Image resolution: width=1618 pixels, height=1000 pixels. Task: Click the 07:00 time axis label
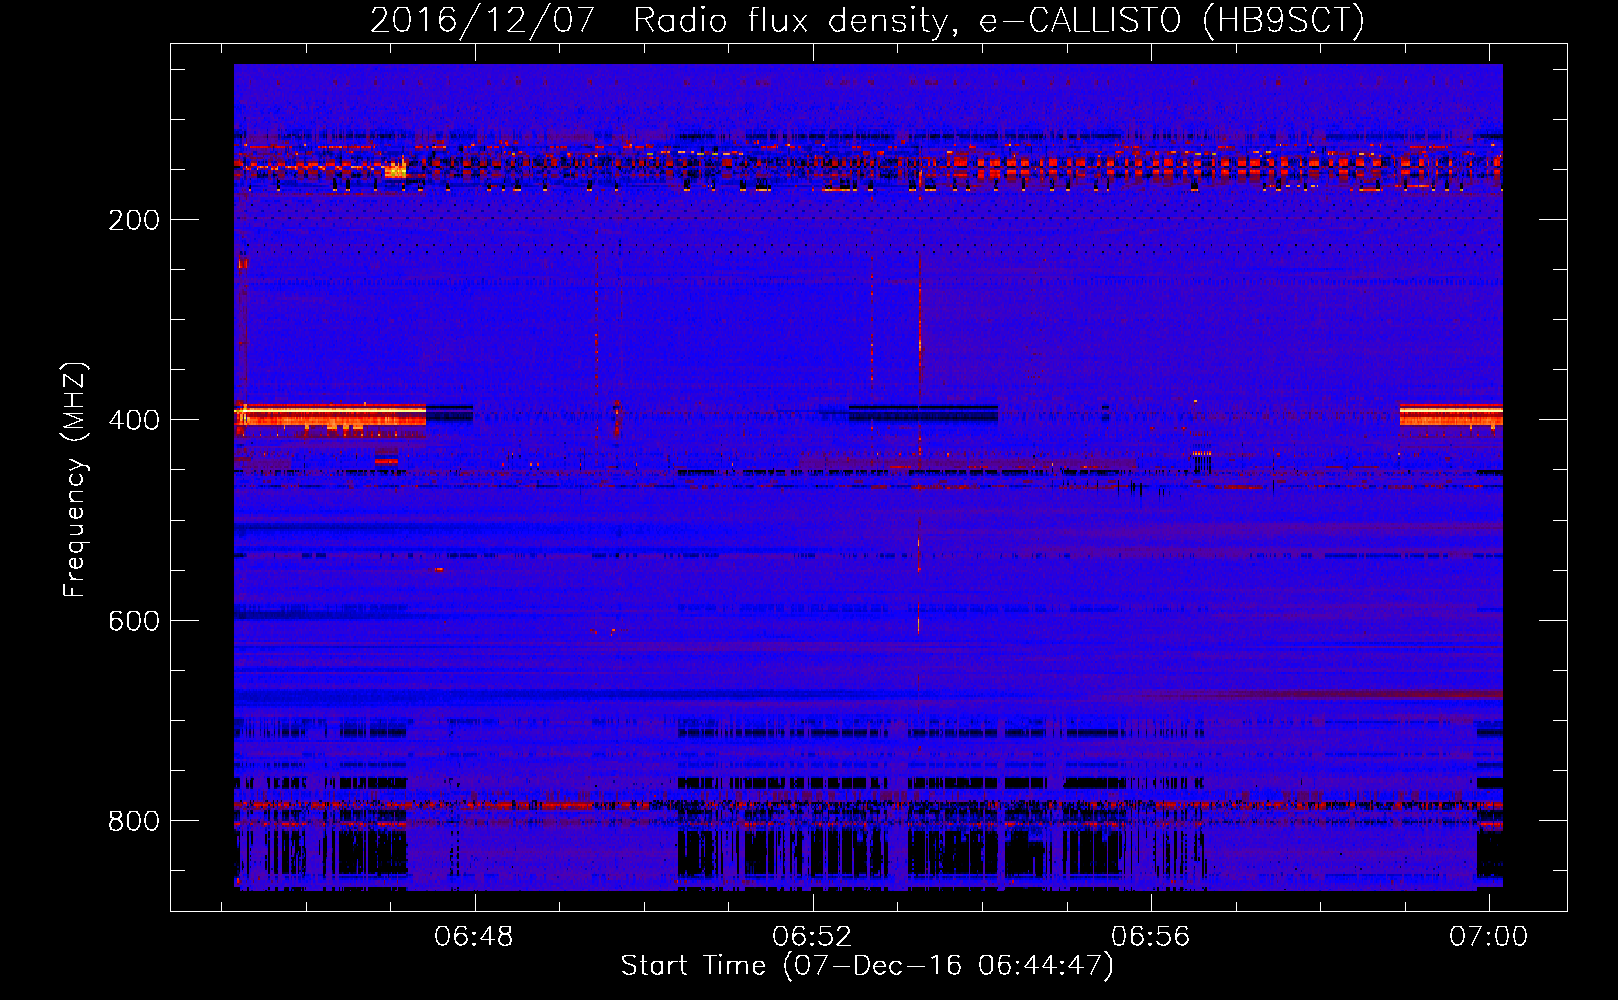[x=1489, y=936]
